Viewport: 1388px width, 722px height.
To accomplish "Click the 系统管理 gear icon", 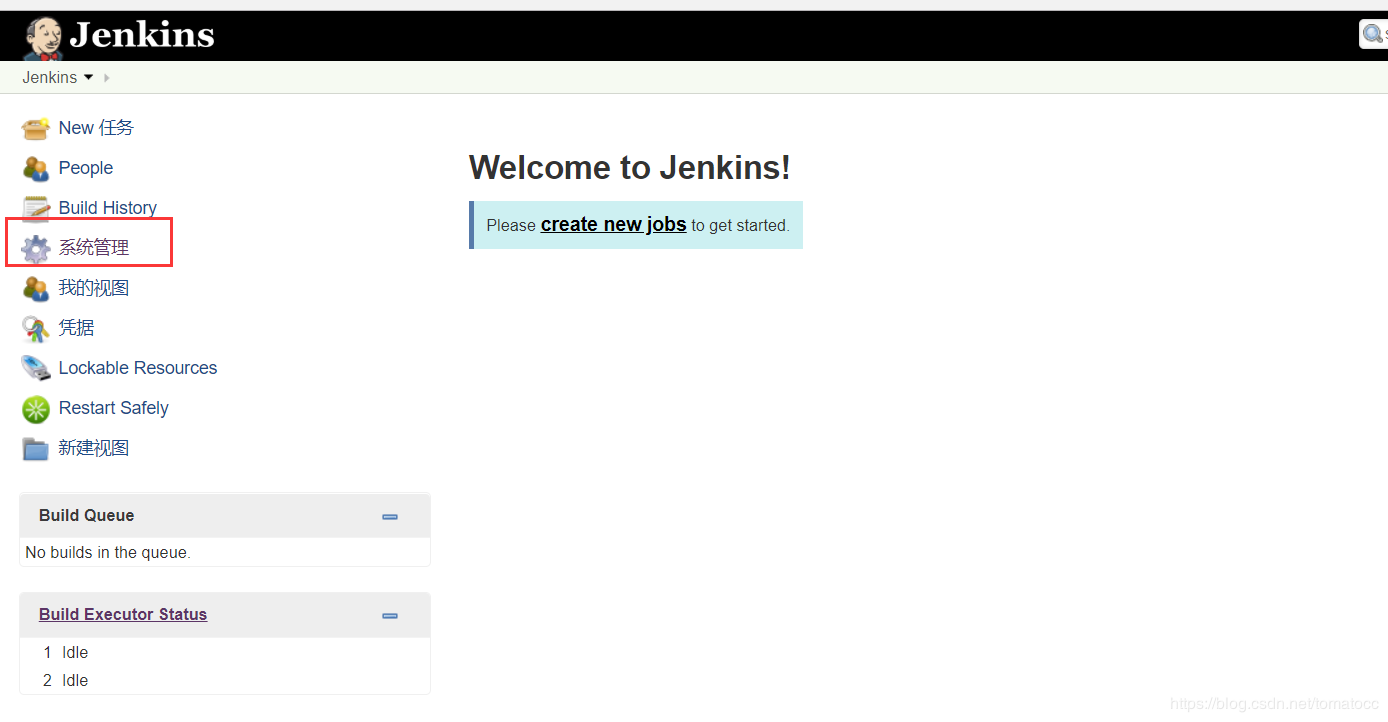I will (x=36, y=248).
